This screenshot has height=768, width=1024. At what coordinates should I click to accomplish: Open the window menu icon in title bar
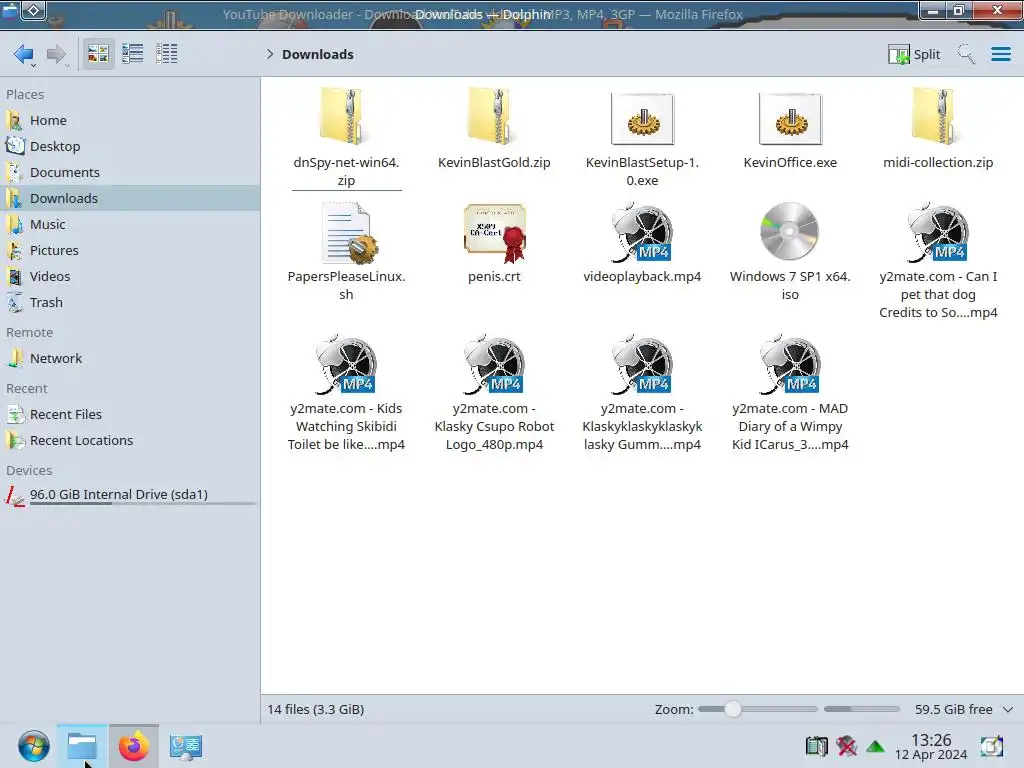point(10,10)
